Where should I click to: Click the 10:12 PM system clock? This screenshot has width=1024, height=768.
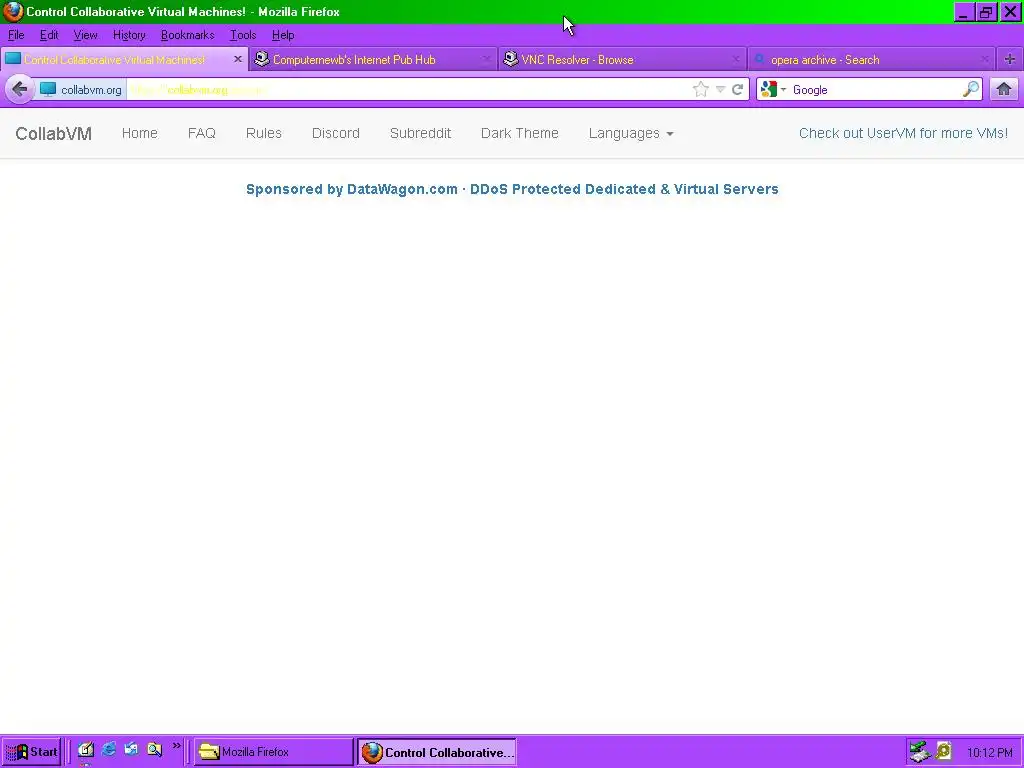tap(989, 752)
